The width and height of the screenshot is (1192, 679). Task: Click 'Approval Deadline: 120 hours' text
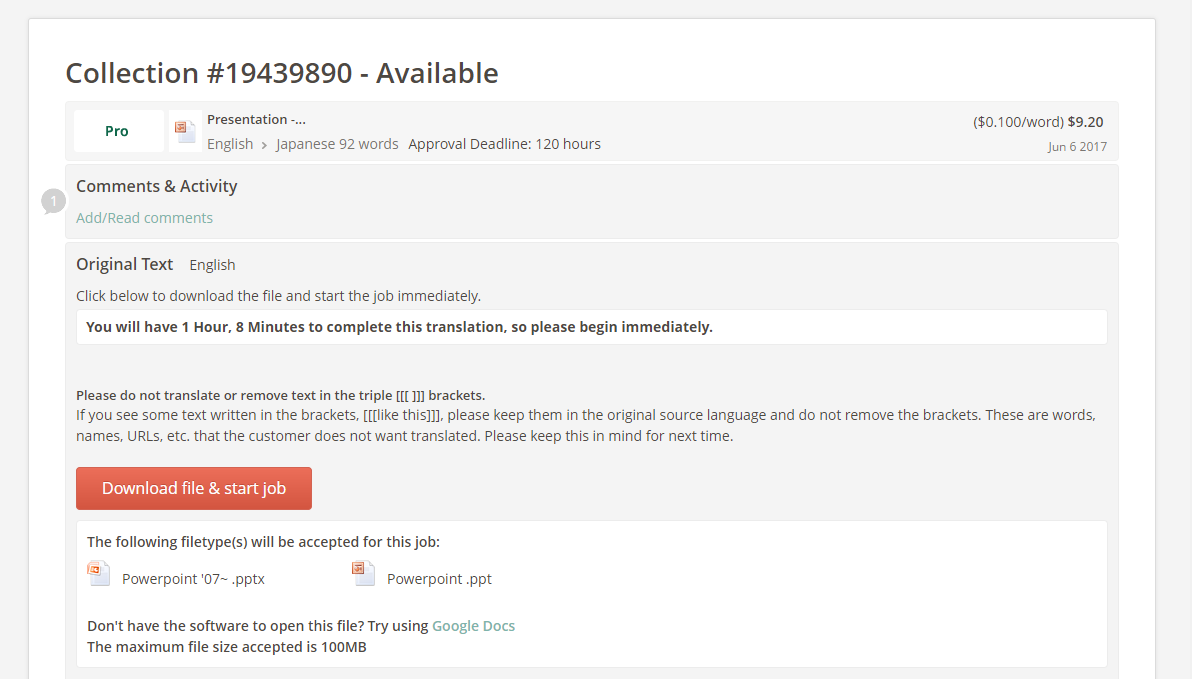[x=504, y=144]
